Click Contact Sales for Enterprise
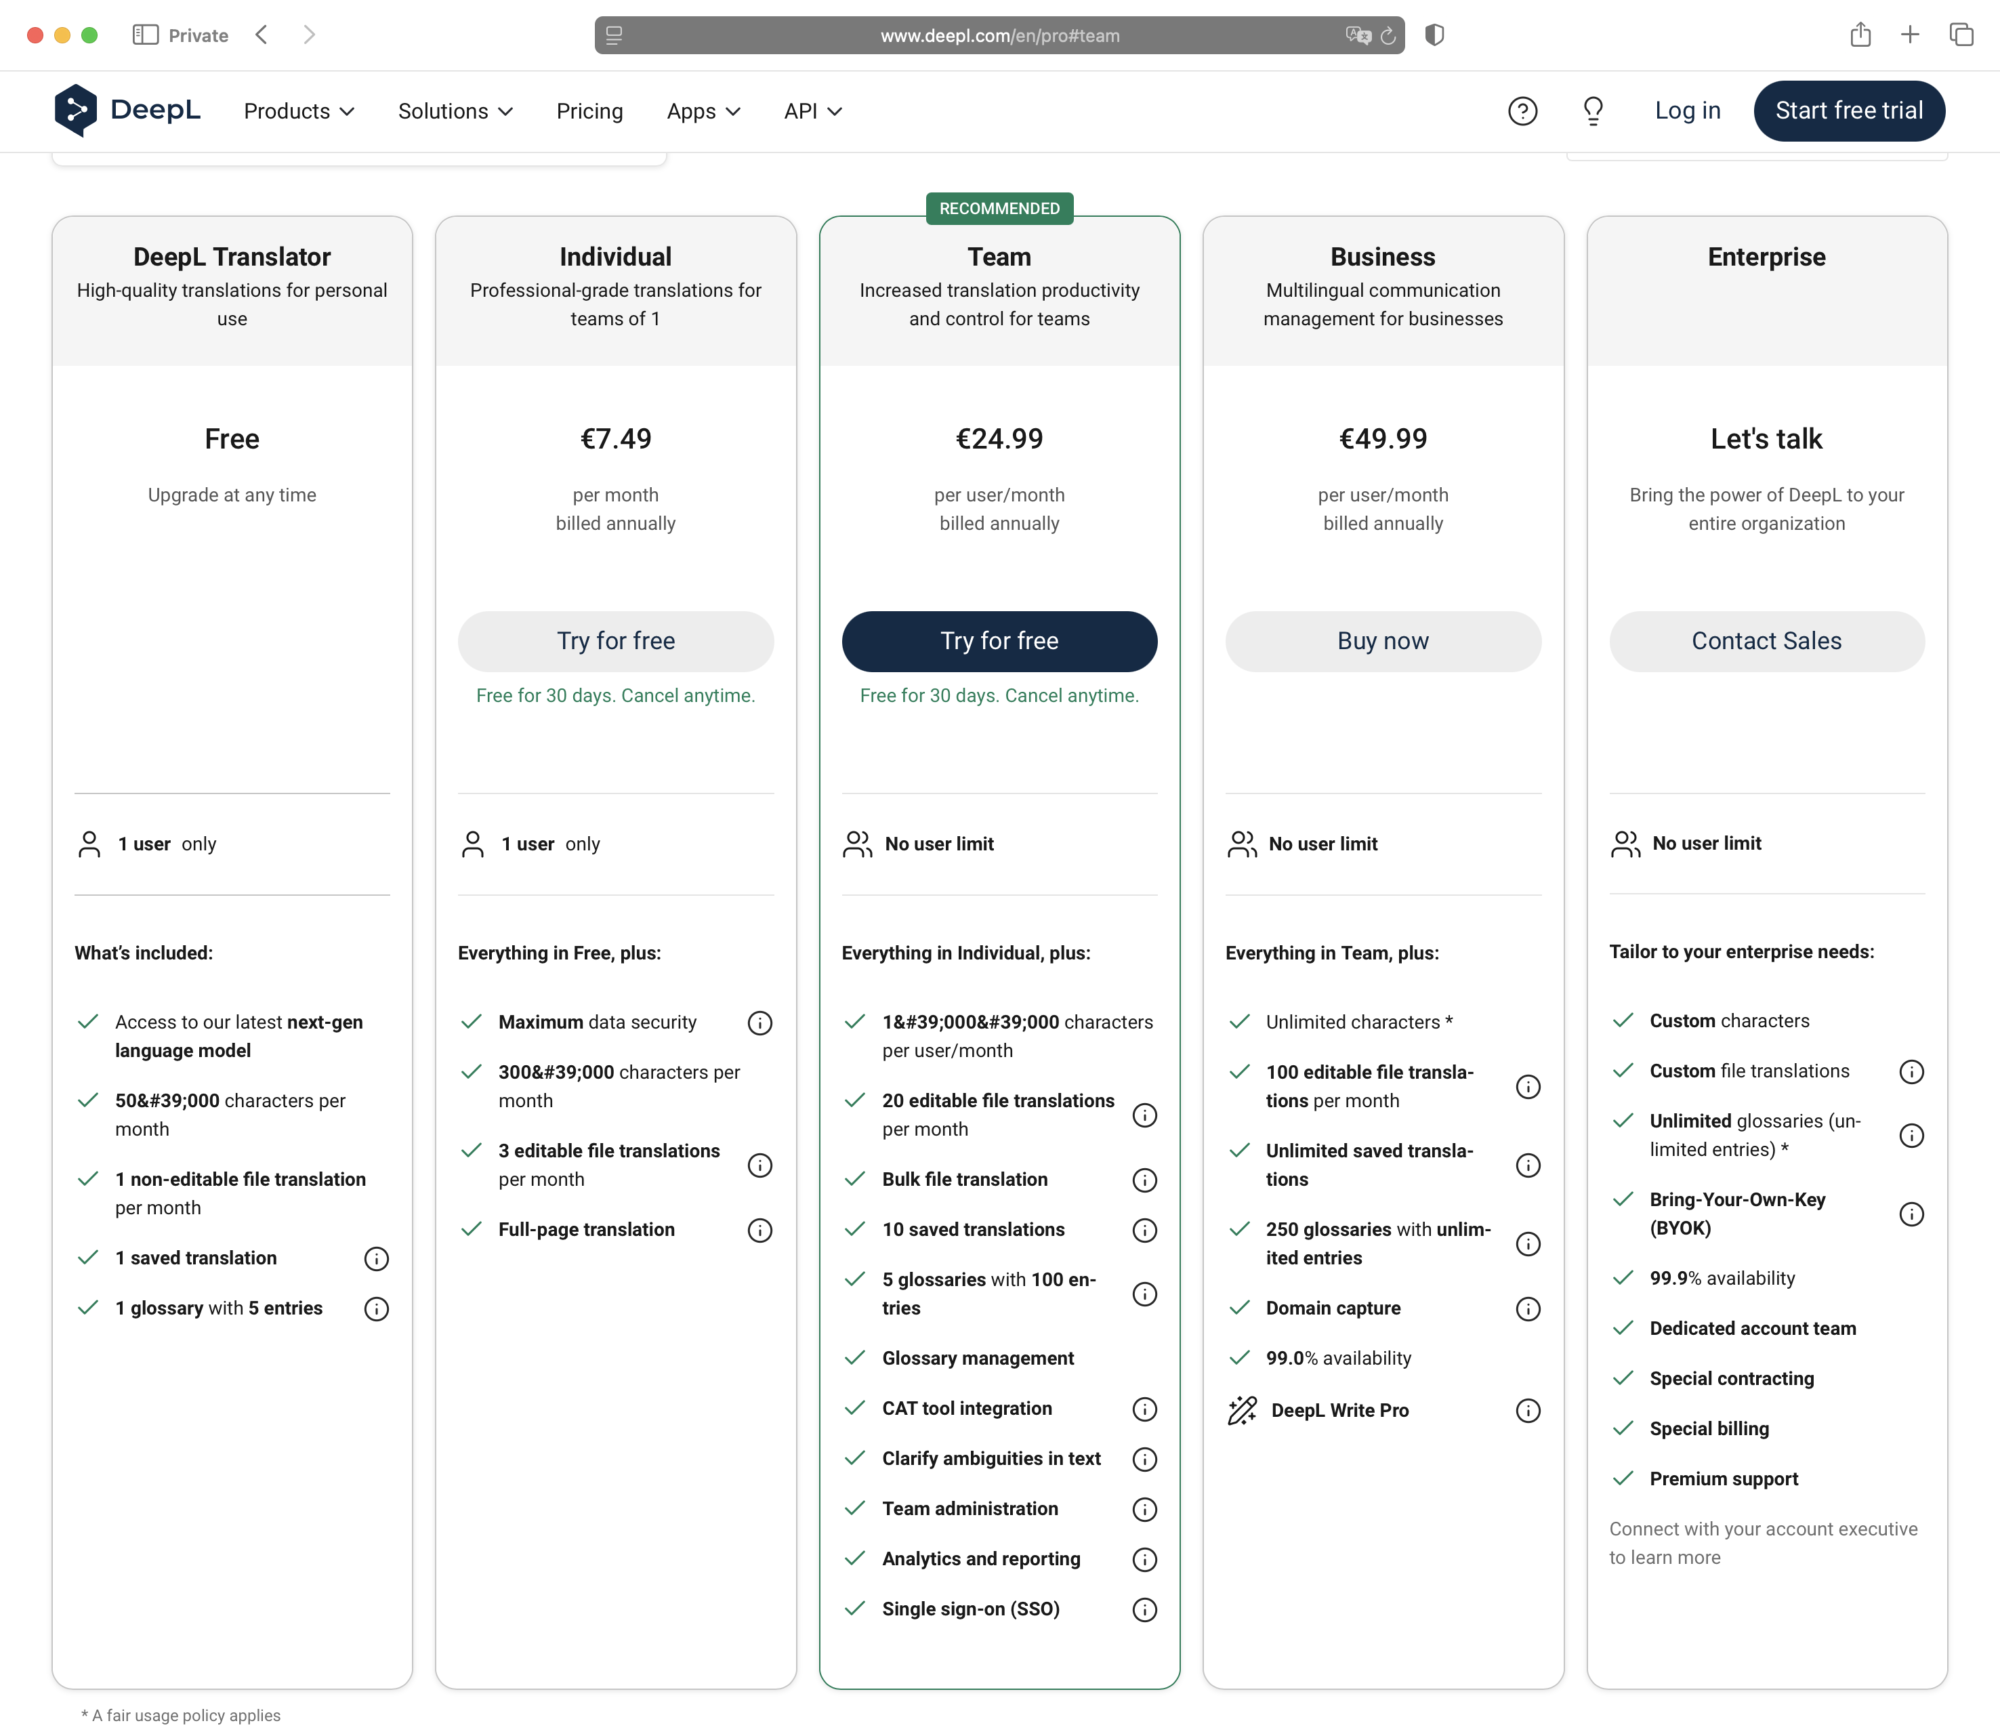 point(1766,641)
